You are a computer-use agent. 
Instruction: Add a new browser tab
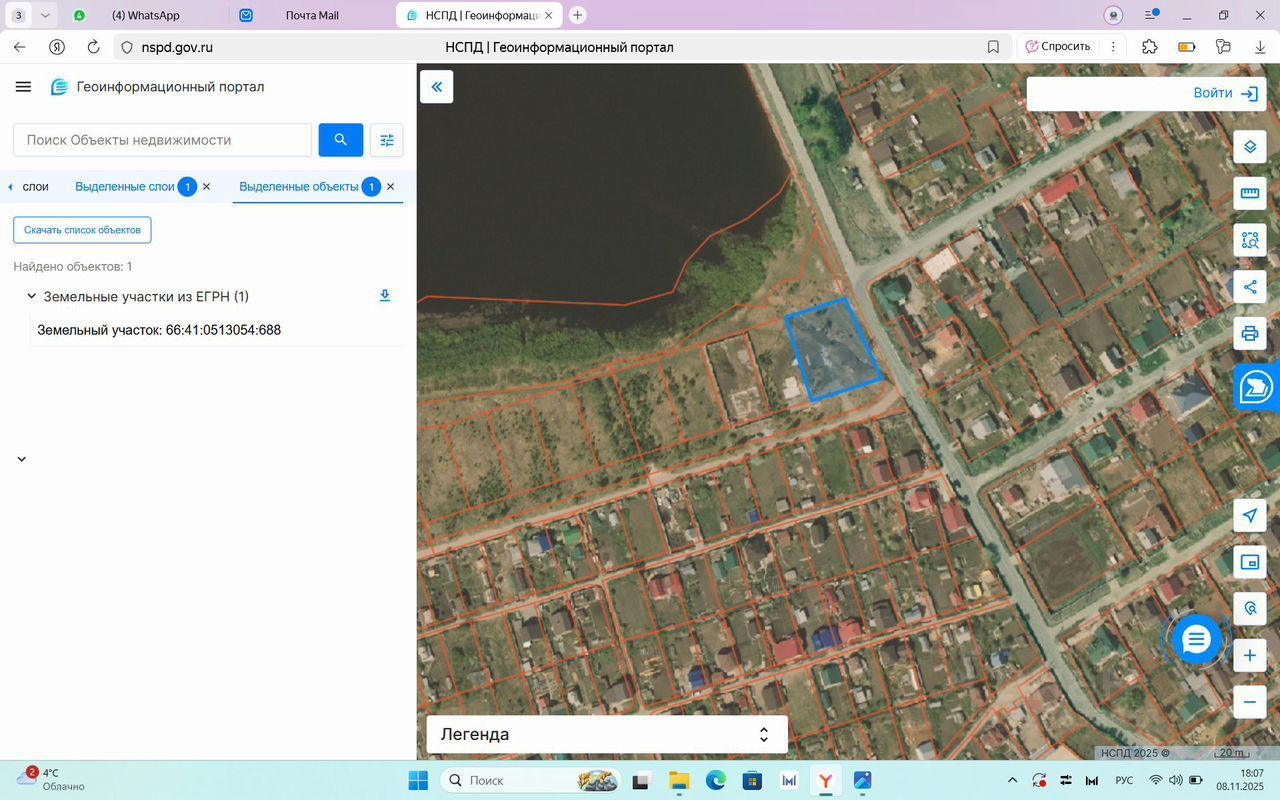(577, 15)
